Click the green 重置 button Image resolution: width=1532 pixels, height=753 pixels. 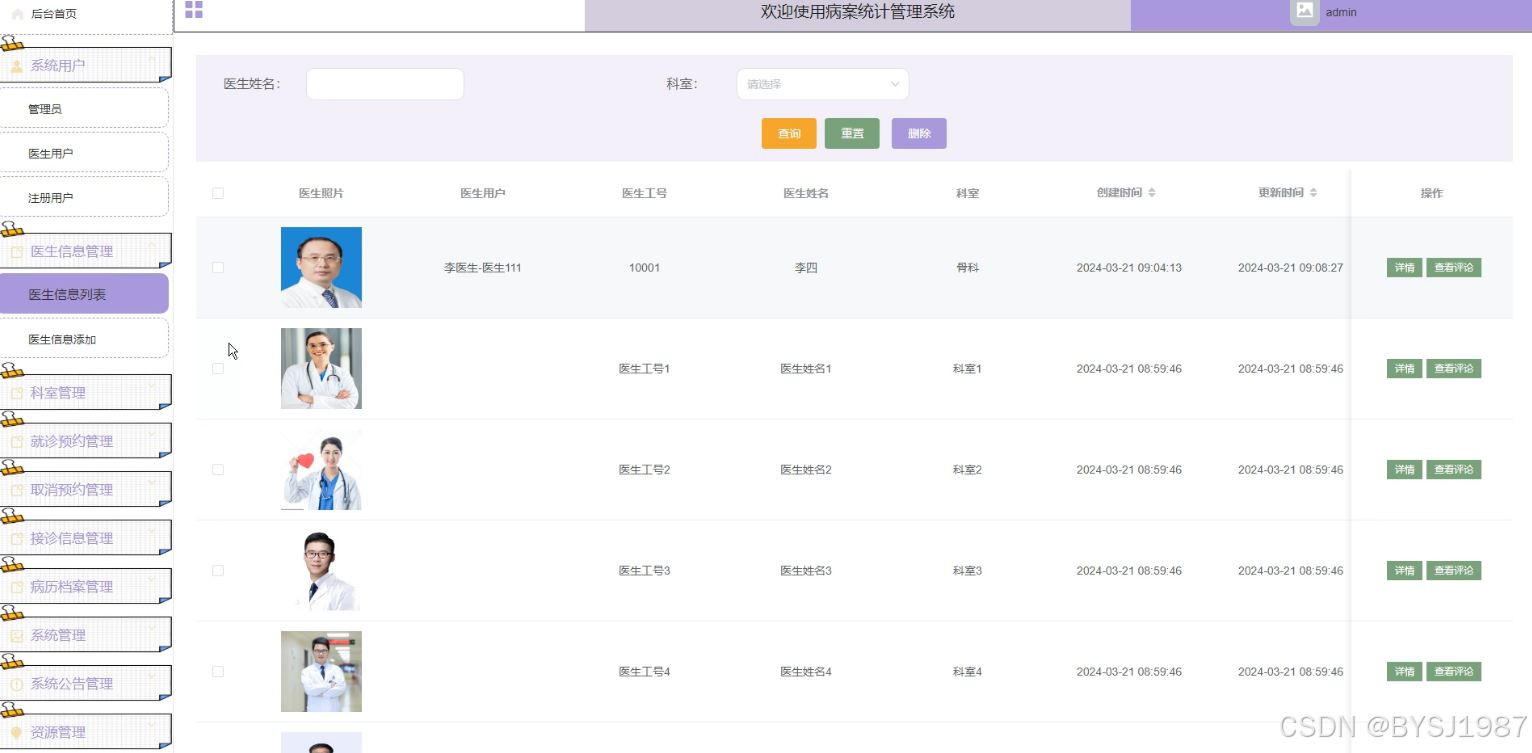pos(852,133)
